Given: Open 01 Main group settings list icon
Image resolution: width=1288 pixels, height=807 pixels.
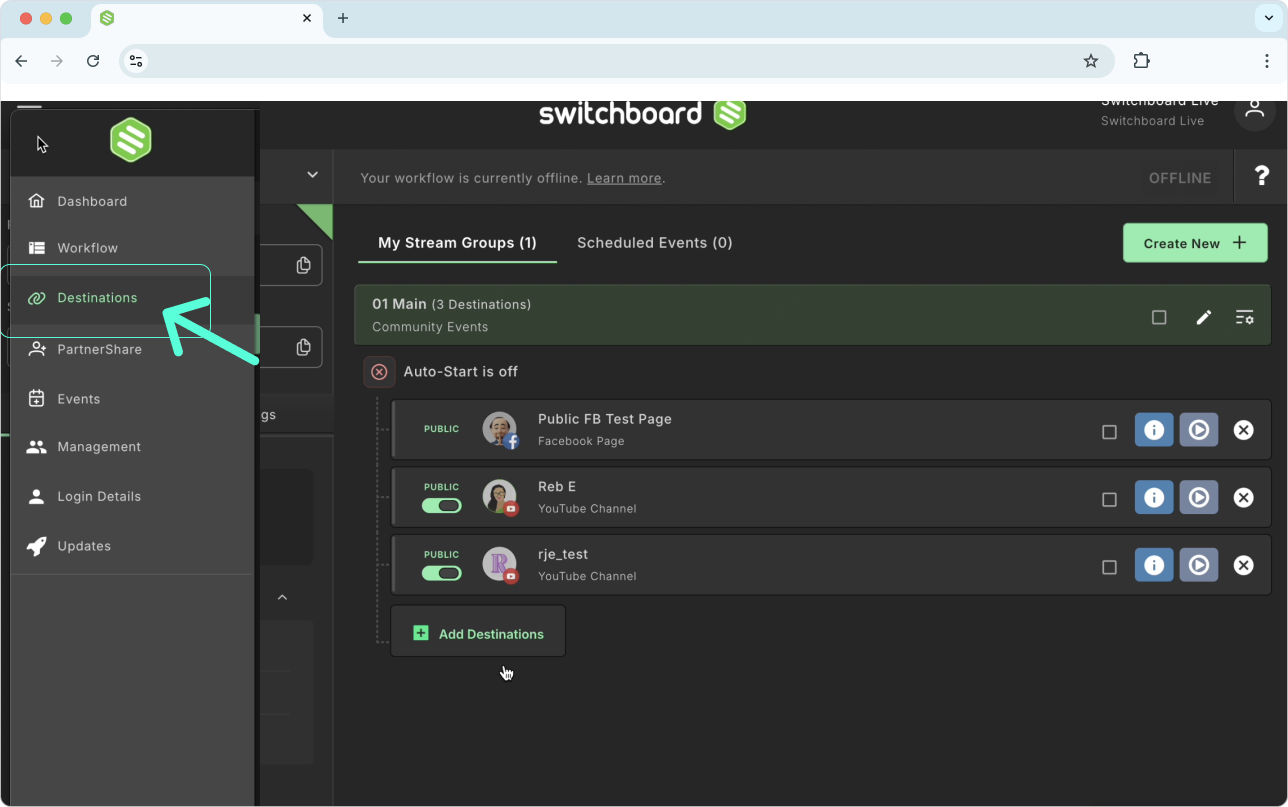Looking at the screenshot, I should click(x=1245, y=317).
